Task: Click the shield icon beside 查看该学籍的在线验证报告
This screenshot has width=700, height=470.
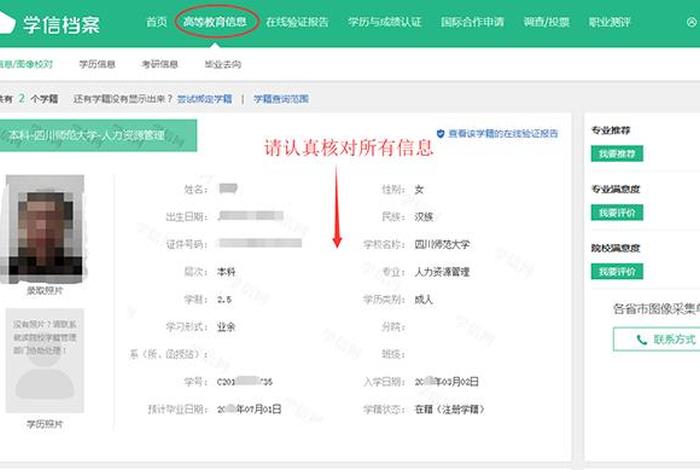Action: [x=440, y=133]
